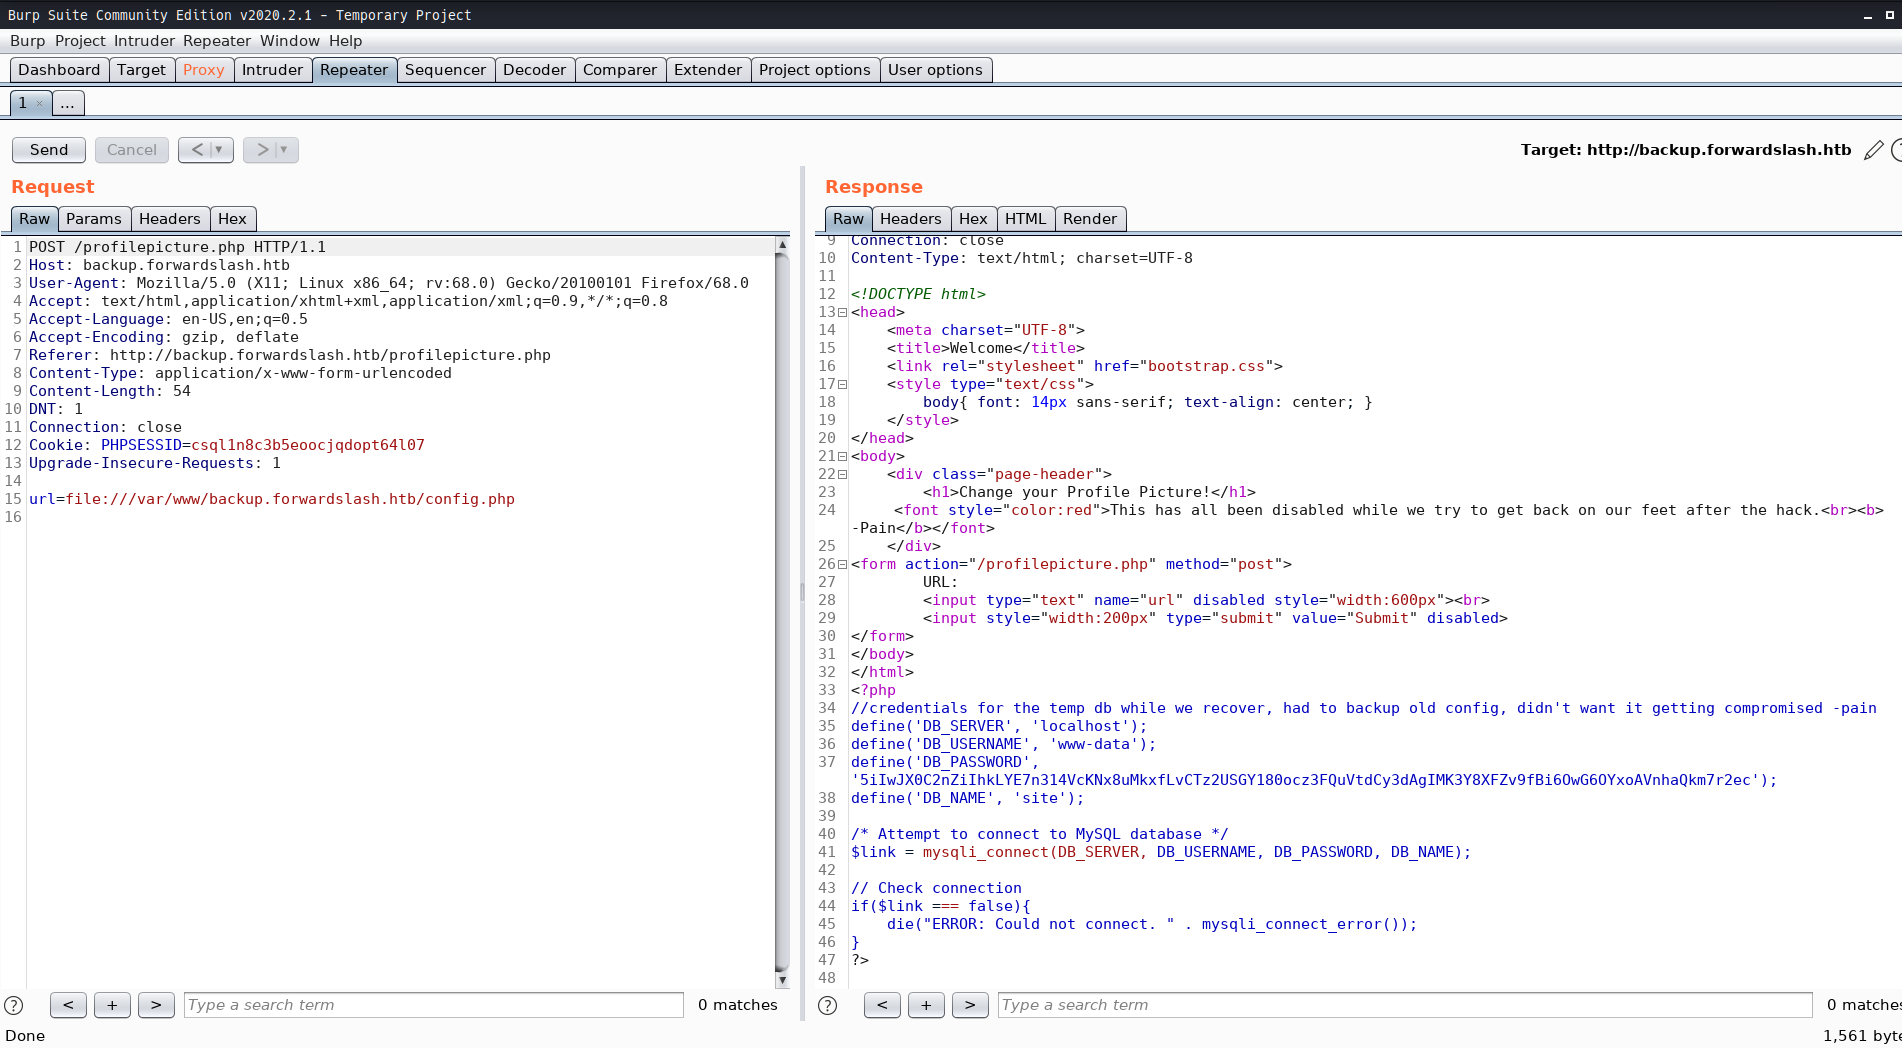Switch to the User options tab
1902x1048 pixels.
(x=935, y=70)
